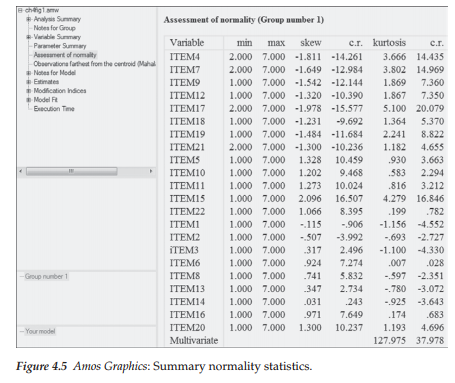
Task: Expand the Modification Indices node
Action: tap(29, 91)
